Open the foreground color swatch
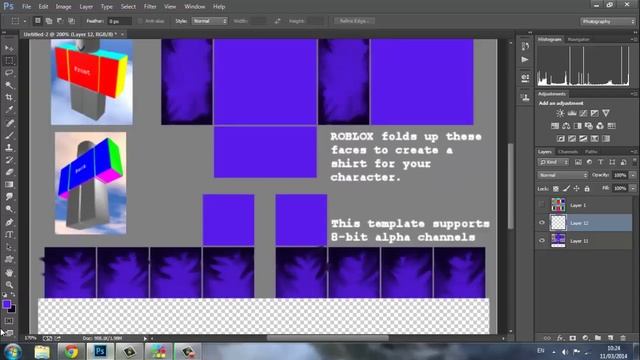This screenshot has height=360, width=640. [x=6, y=304]
